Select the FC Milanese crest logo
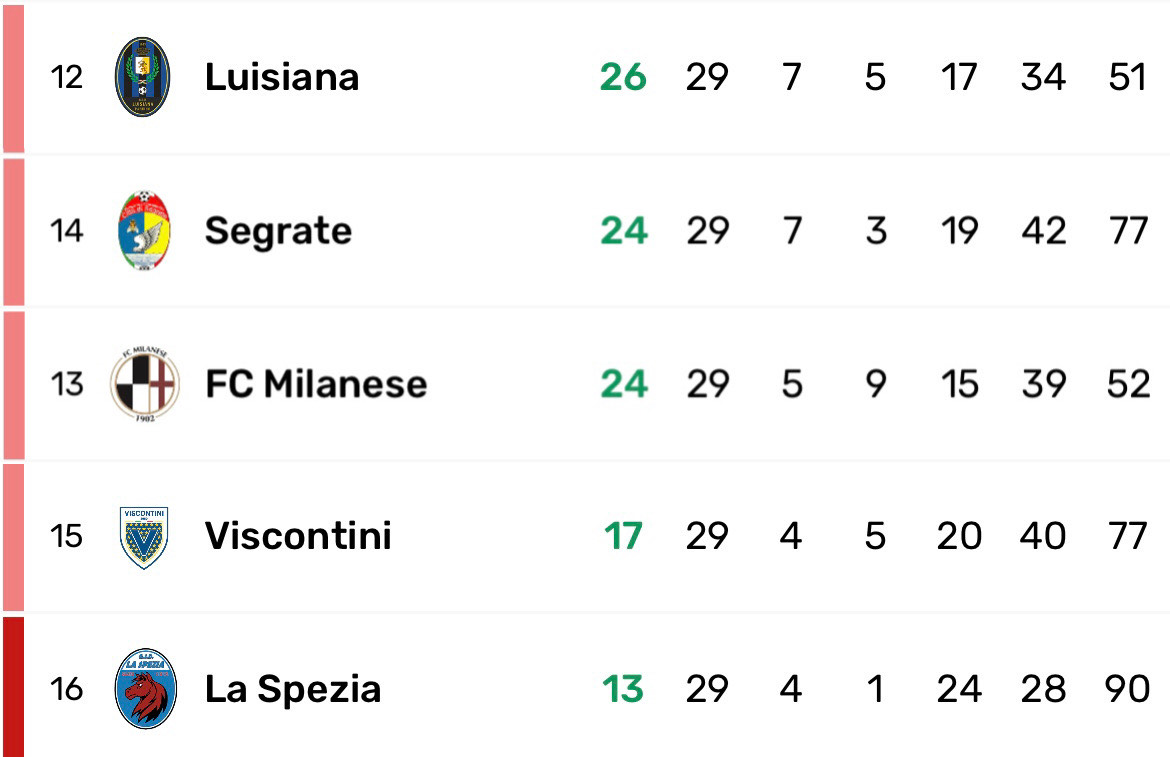This screenshot has height=757, width=1170. [143, 383]
